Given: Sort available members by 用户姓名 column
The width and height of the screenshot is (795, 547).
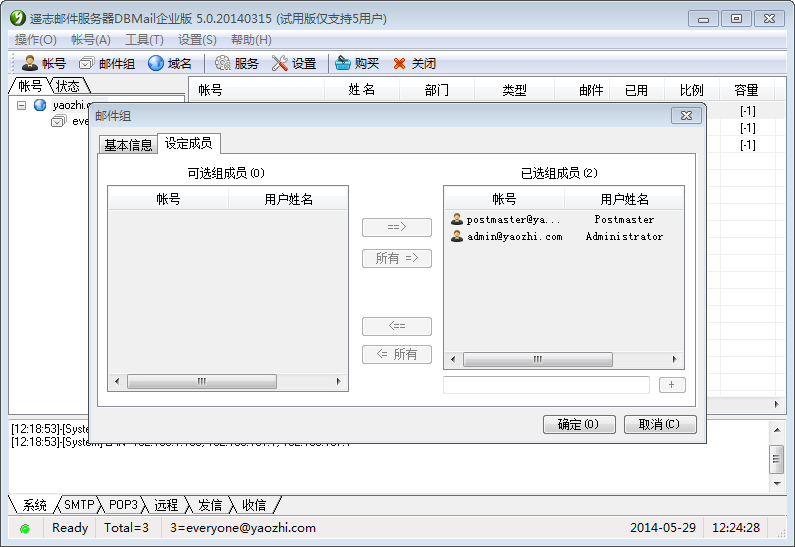Looking at the screenshot, I should pyautogui.click(x=288, y=199).
